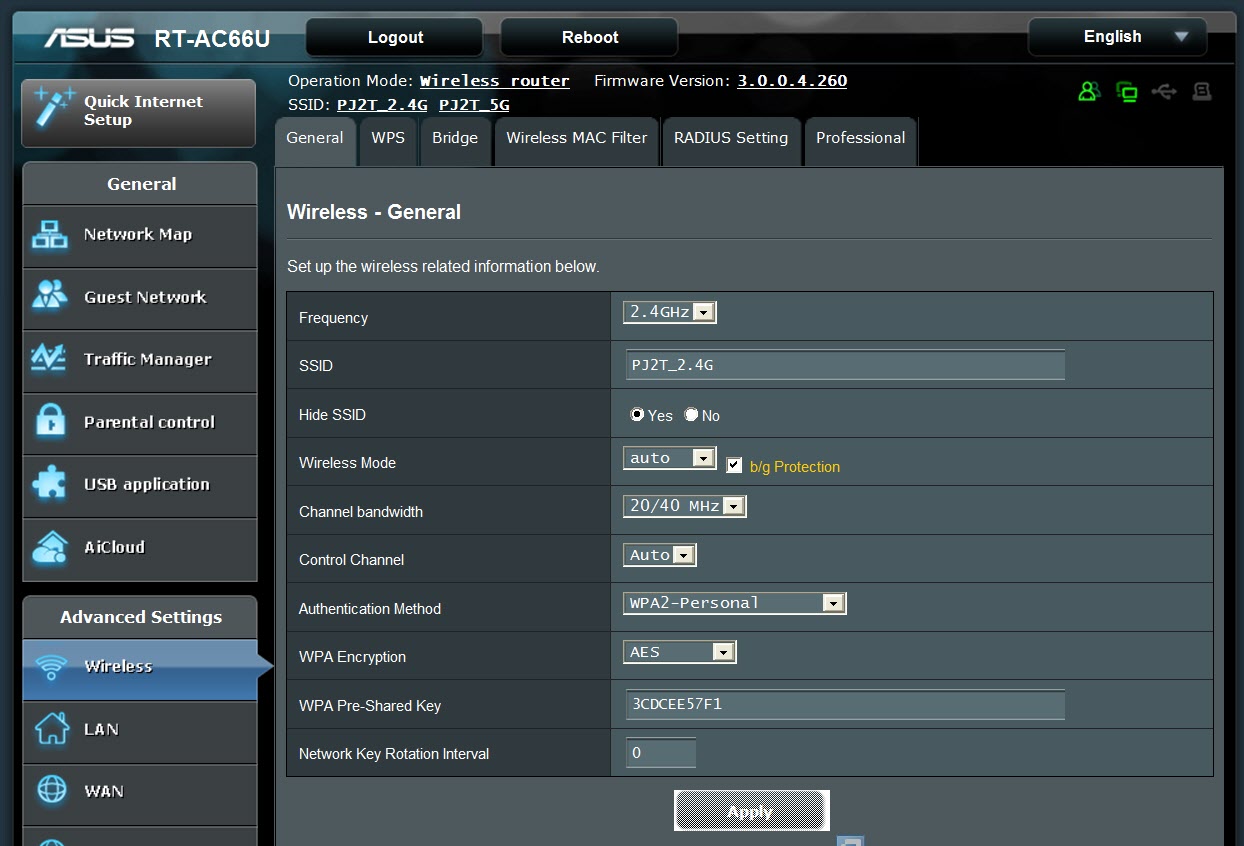The image size is (1244, 846).
Task: Select No for Hide SSID
Action: click(x=691, y=414)
